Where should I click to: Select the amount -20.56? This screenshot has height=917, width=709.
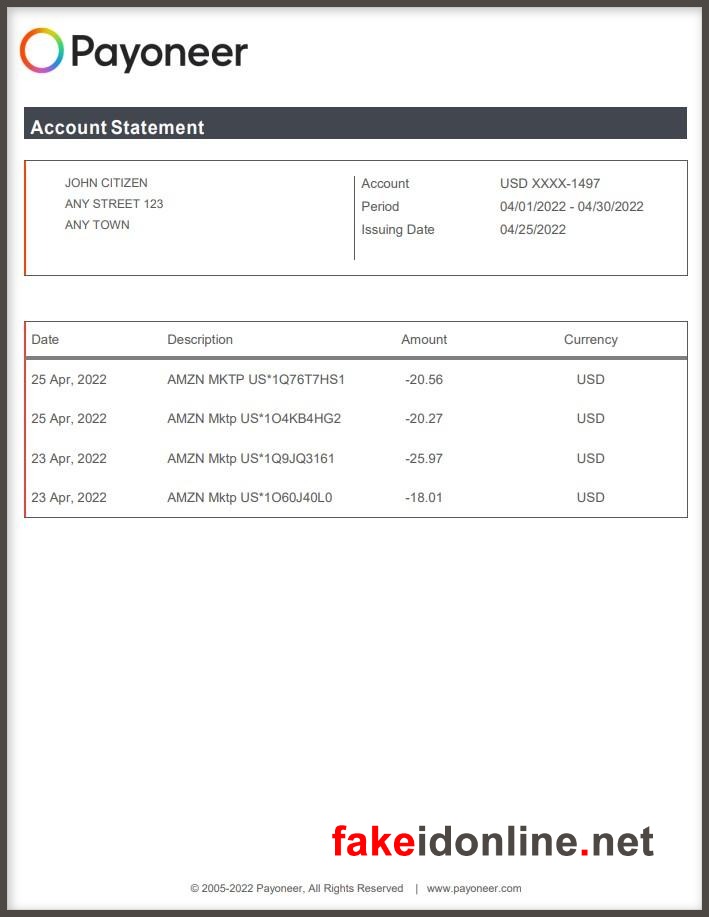pyautogui.click(x=424, y=380)
